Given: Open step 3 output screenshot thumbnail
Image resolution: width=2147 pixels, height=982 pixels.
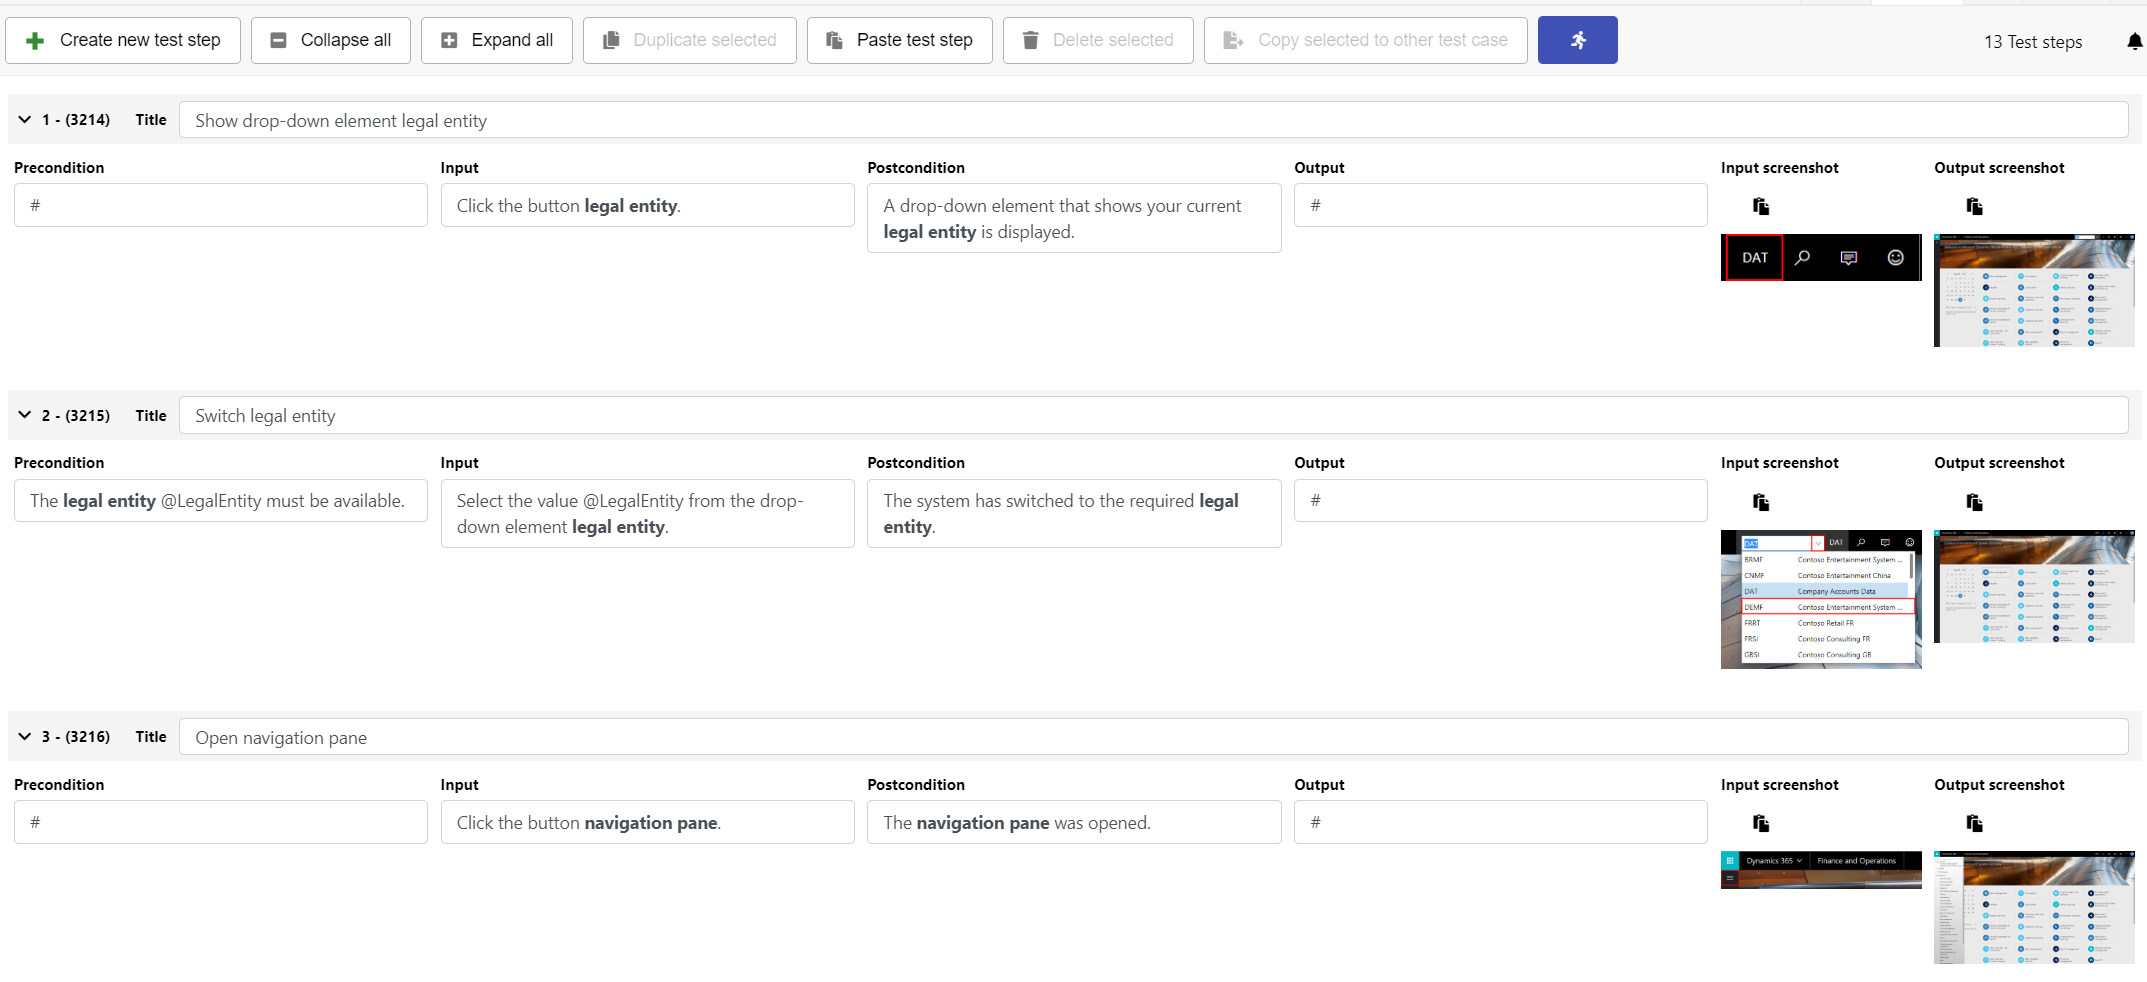Looking at the screenshot, I should [x=2033, y=907].
